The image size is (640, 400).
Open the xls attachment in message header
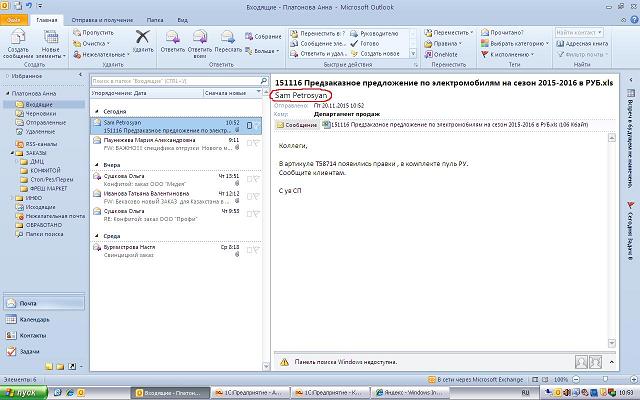[x=455, y=124]
